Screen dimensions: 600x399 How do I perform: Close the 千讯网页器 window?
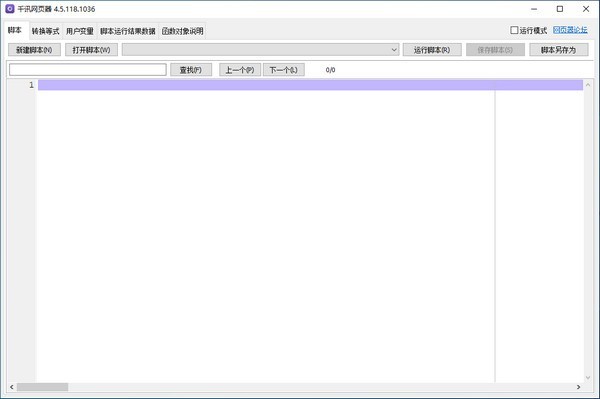tap(586, 9)
